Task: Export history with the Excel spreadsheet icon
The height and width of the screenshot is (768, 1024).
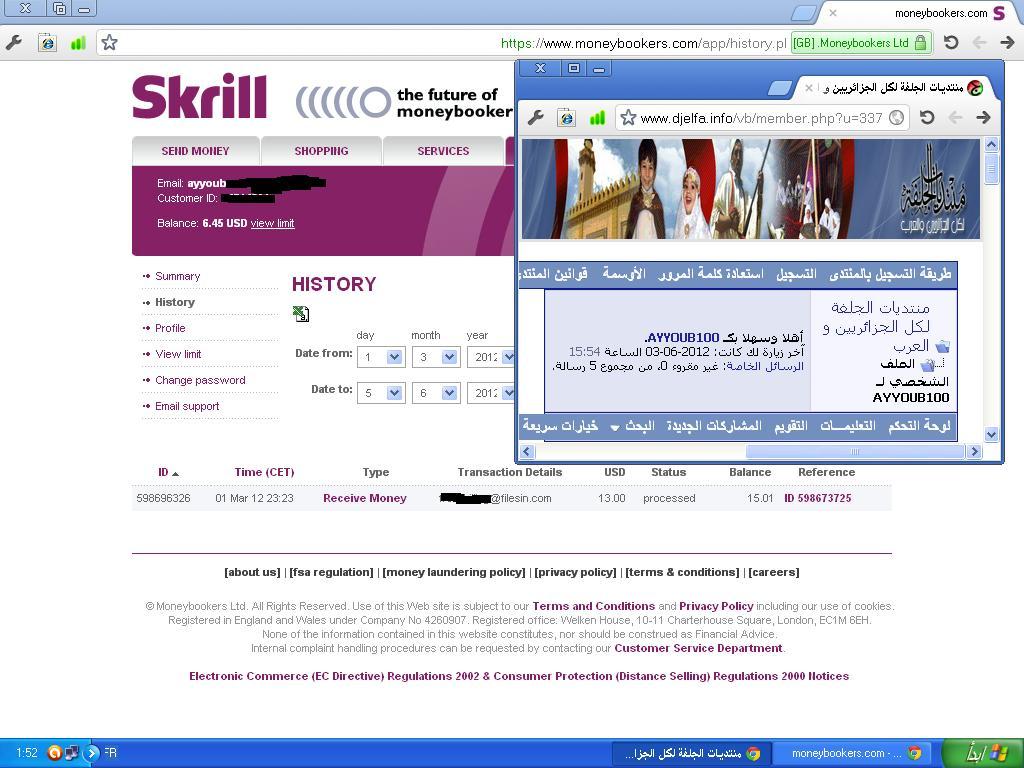Action: pos(301,314)
